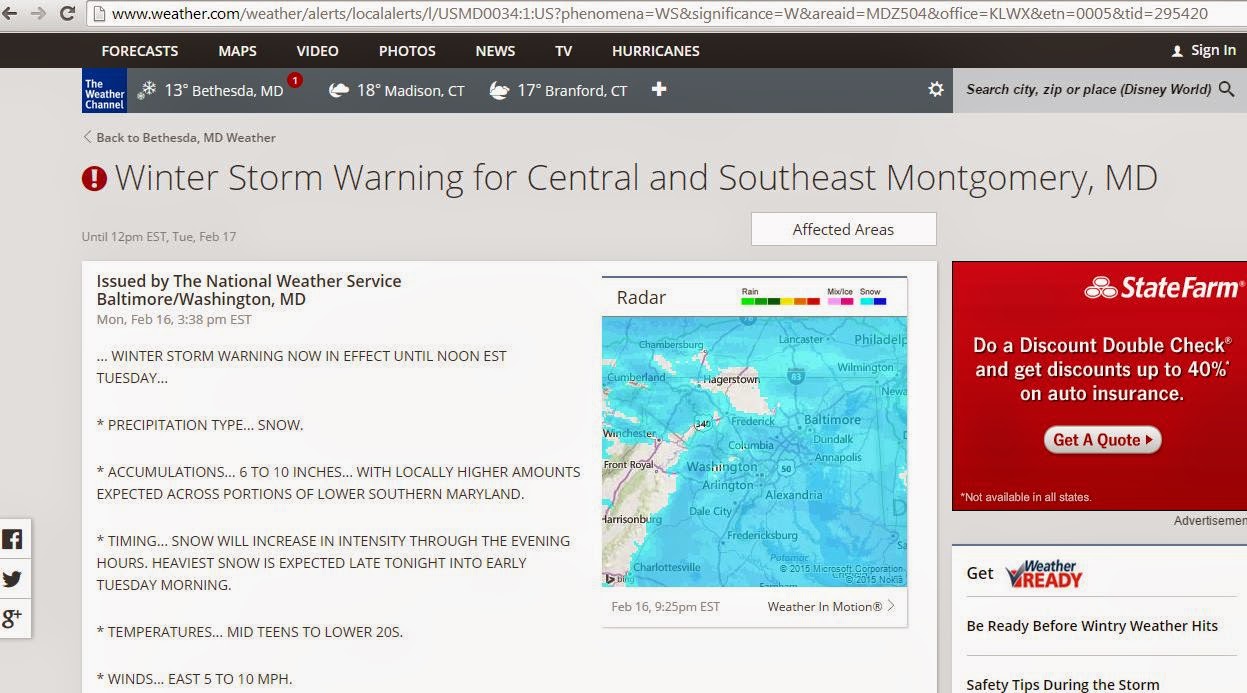Image resolution: width=1247 pixels, height=693 pixels.
Task: Open the Bethesda, MD alert badge
Action: coord(295,80)
